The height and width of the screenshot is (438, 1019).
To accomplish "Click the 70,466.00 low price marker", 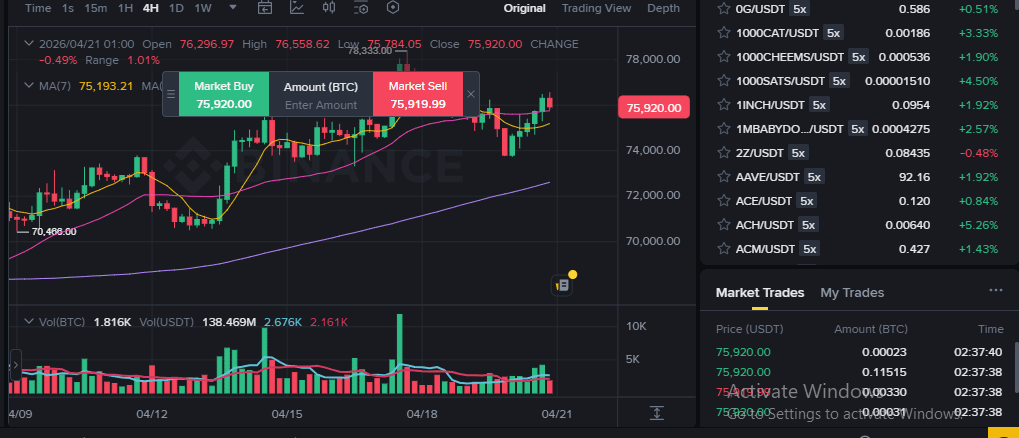I will 53,231.
